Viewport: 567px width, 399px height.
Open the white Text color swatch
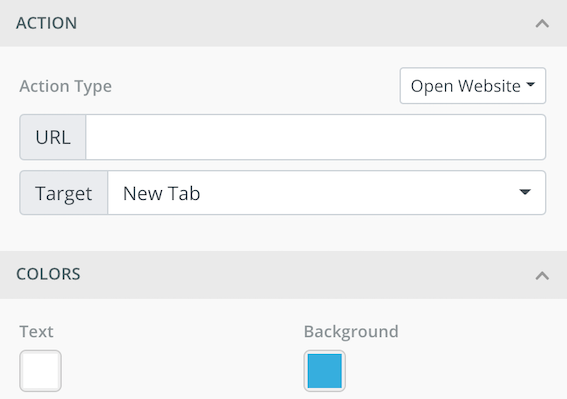pyautogui.click(x=40, y=371)
